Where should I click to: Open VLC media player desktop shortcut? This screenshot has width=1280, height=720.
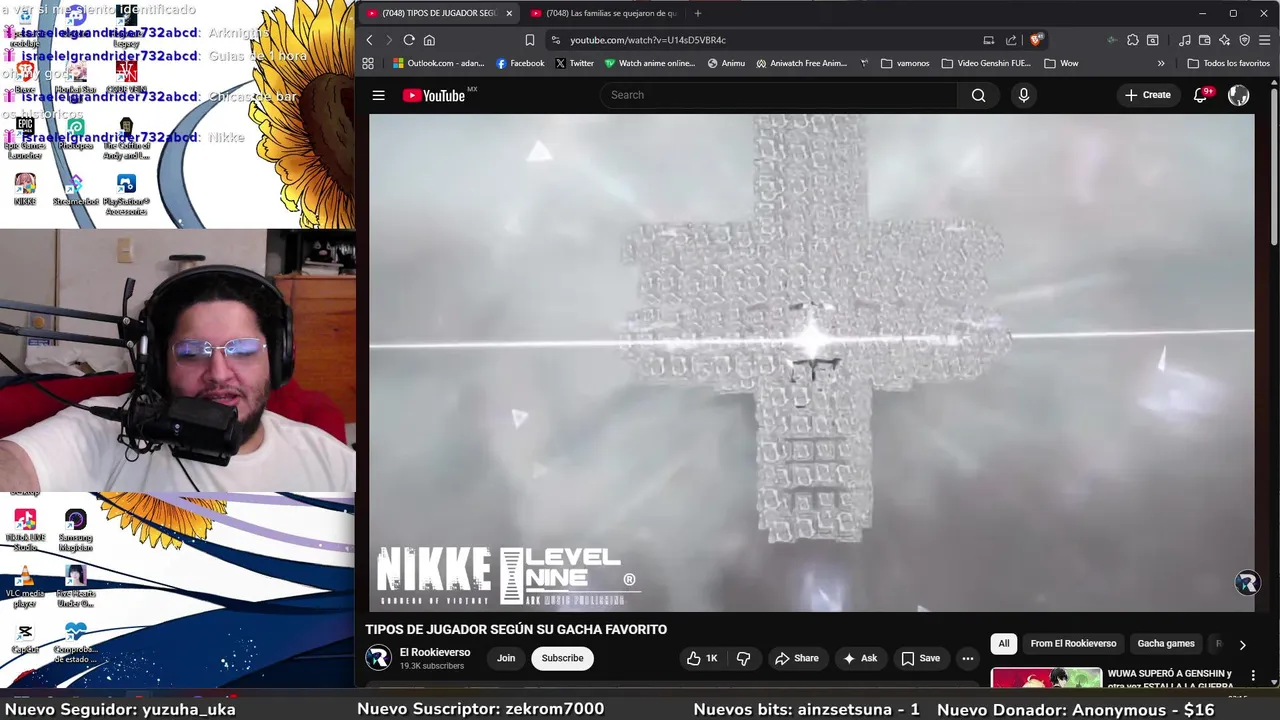pyautogui.click(x=25, y=587)
